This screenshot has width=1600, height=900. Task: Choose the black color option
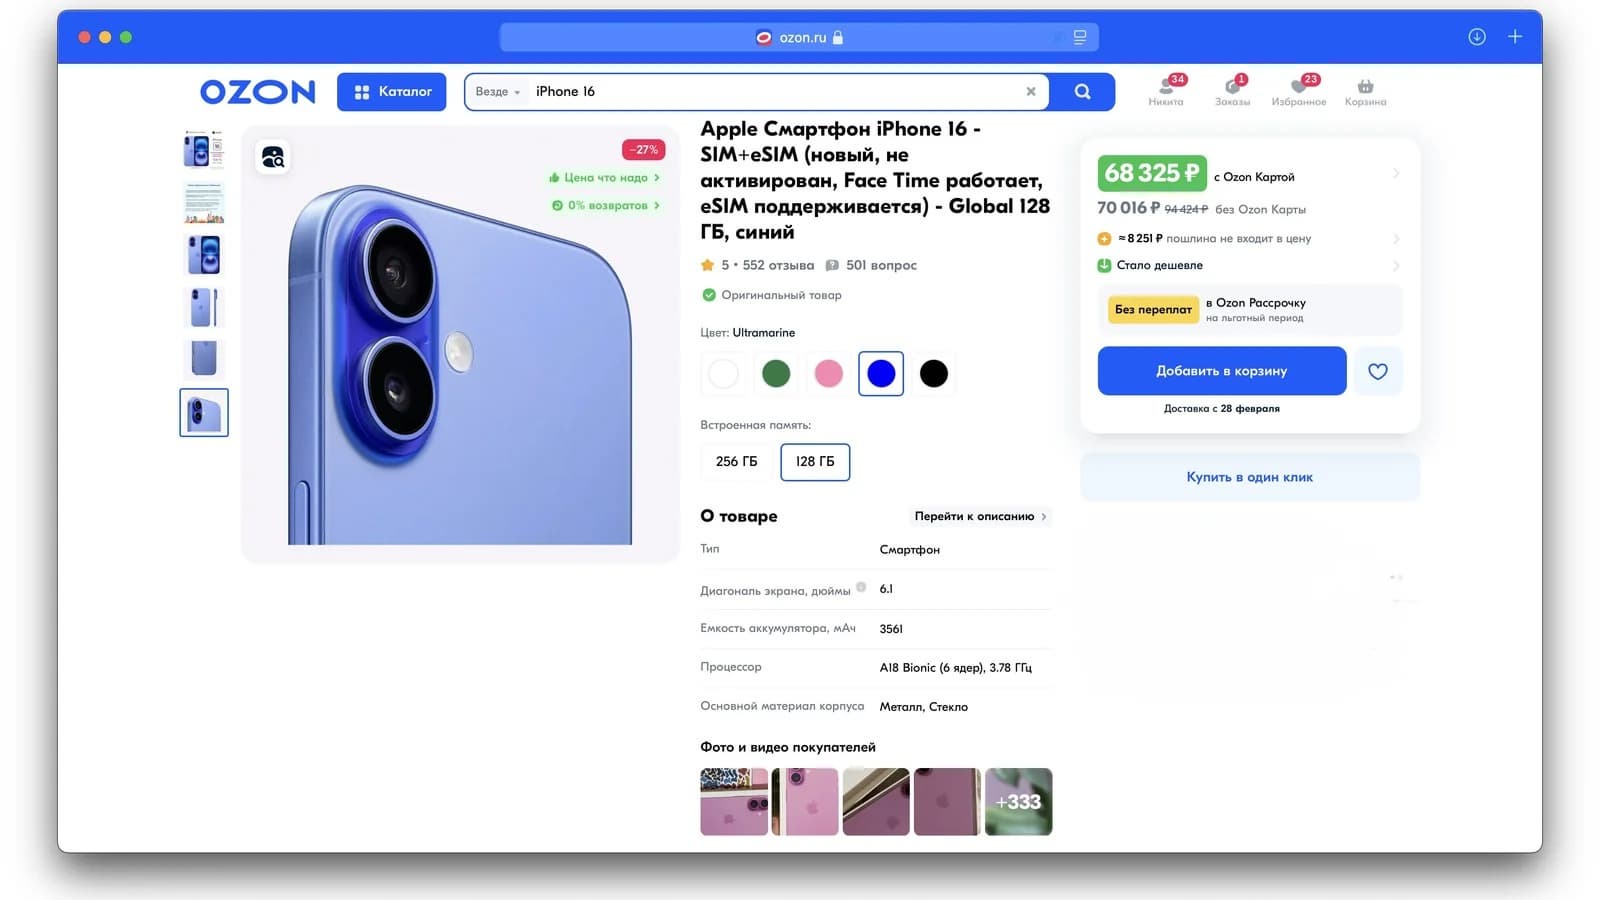pyautogui.click(x=934, y=374)
